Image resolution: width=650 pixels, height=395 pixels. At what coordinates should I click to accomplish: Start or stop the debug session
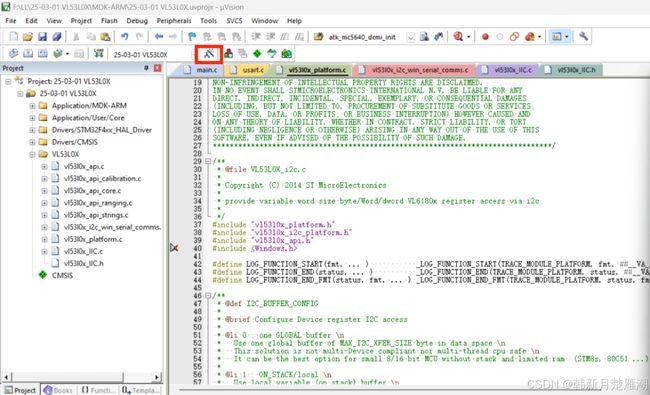(458, 36)
